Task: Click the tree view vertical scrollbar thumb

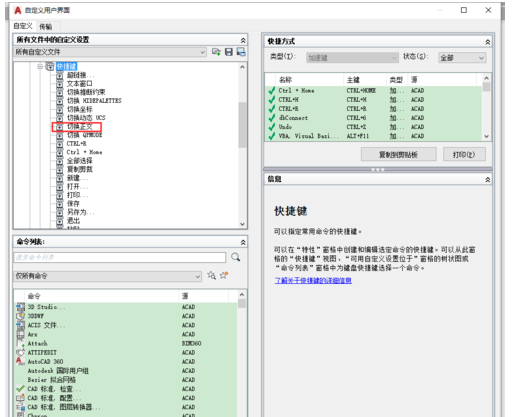Action: coord(242,124)
